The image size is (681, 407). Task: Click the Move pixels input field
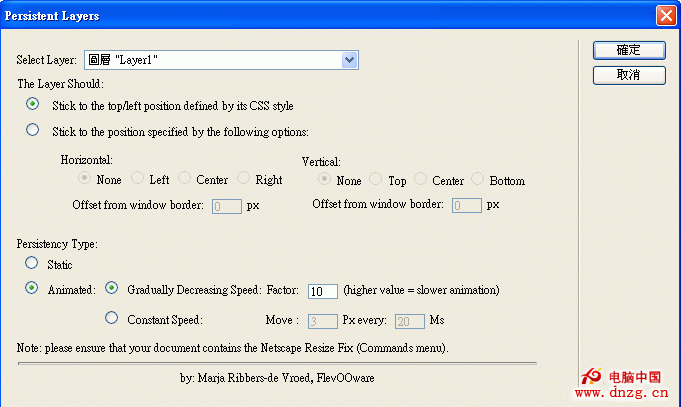322,321
